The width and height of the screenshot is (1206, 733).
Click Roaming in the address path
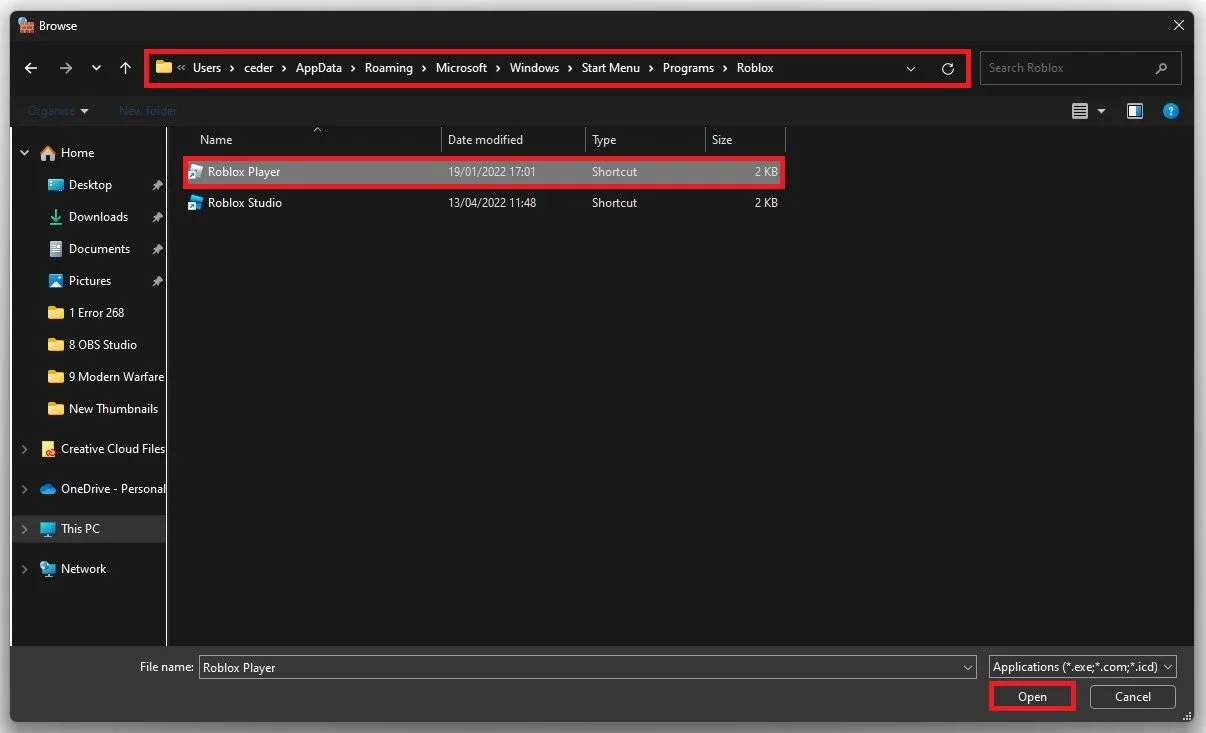(389, 68)
